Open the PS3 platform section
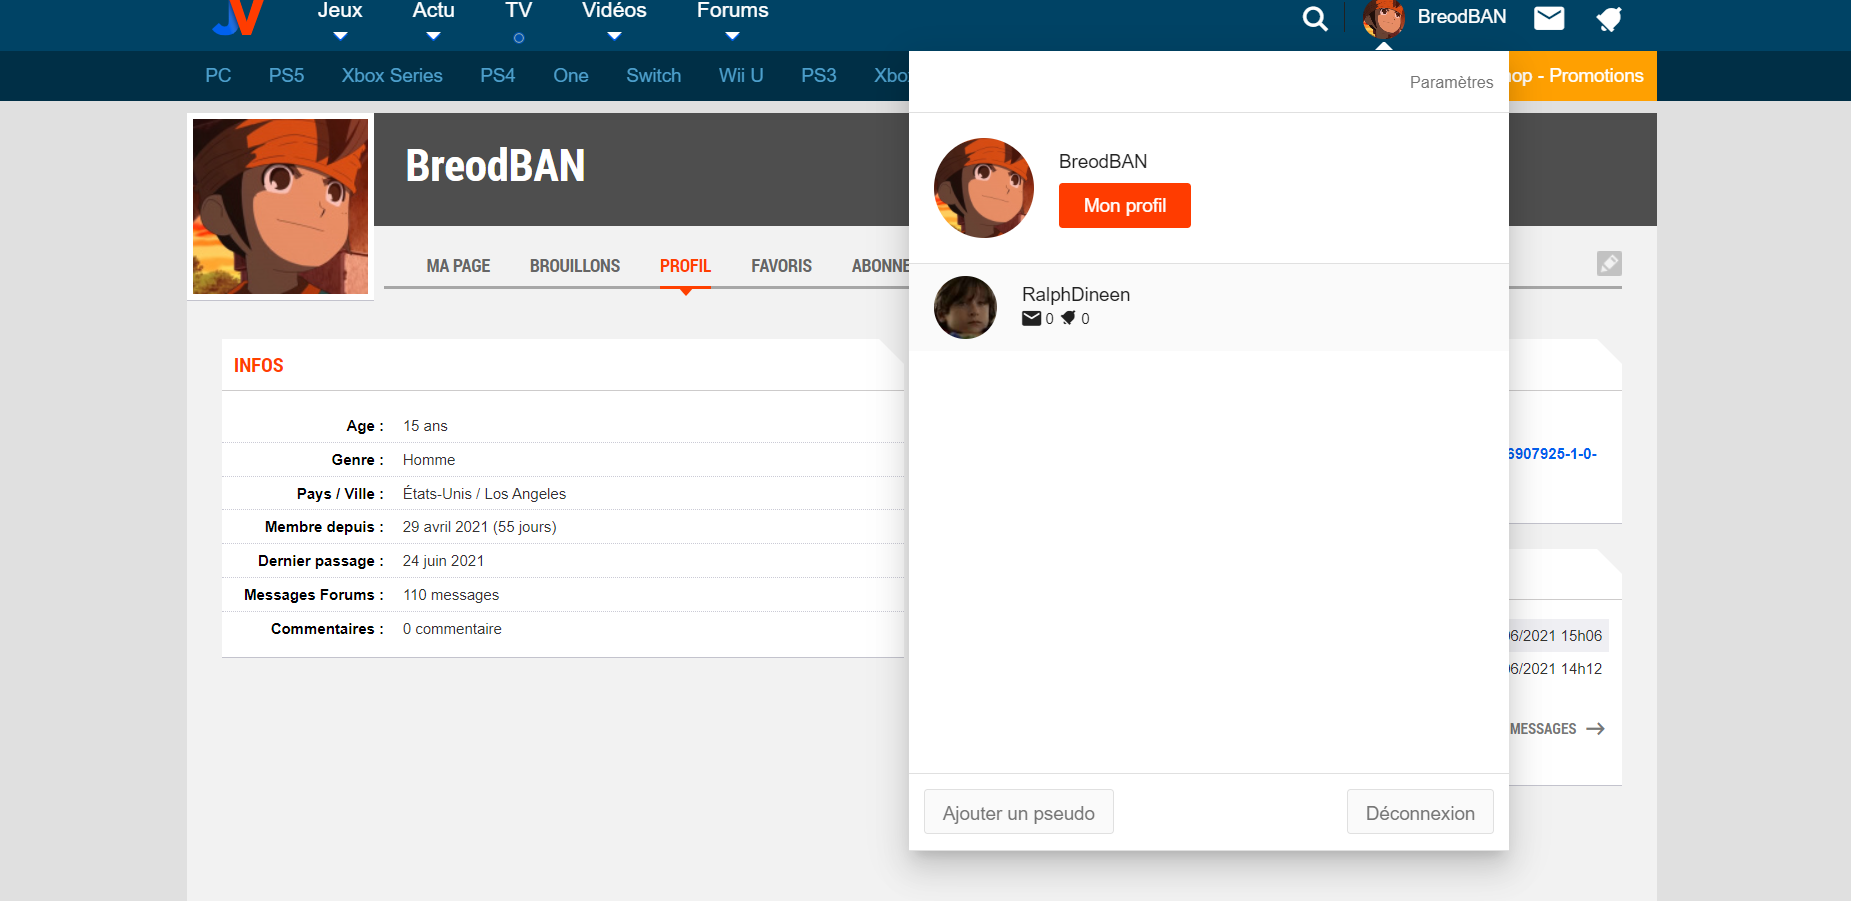 click(819, 76)
